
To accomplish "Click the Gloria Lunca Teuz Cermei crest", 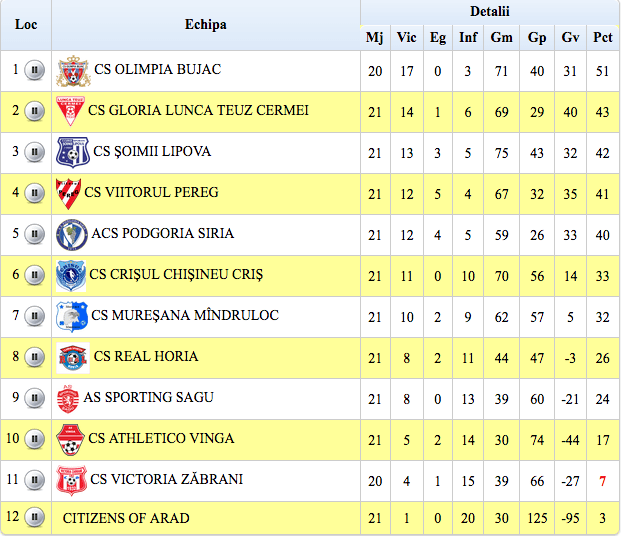I will (x=70, y=111).
